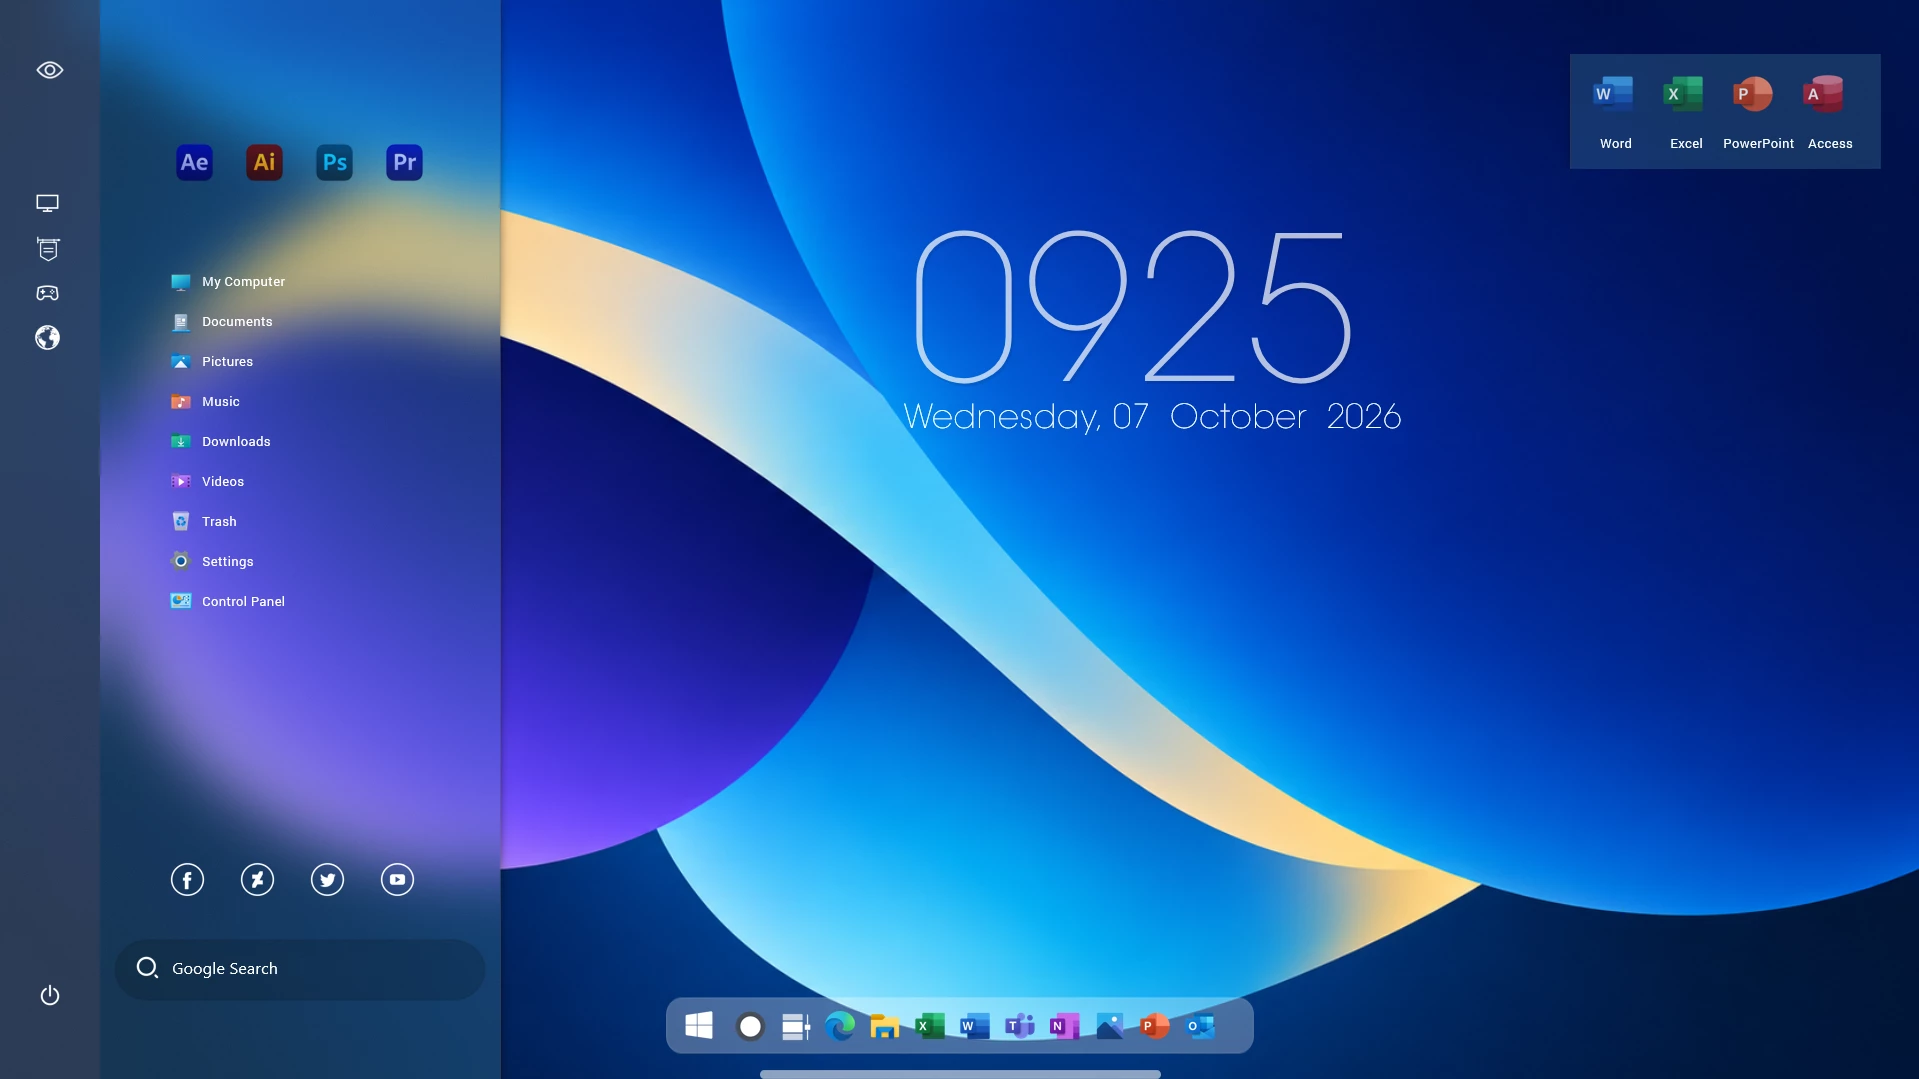
Task: Launch Word from the desktop launcher
Action: click(1615, 112)
